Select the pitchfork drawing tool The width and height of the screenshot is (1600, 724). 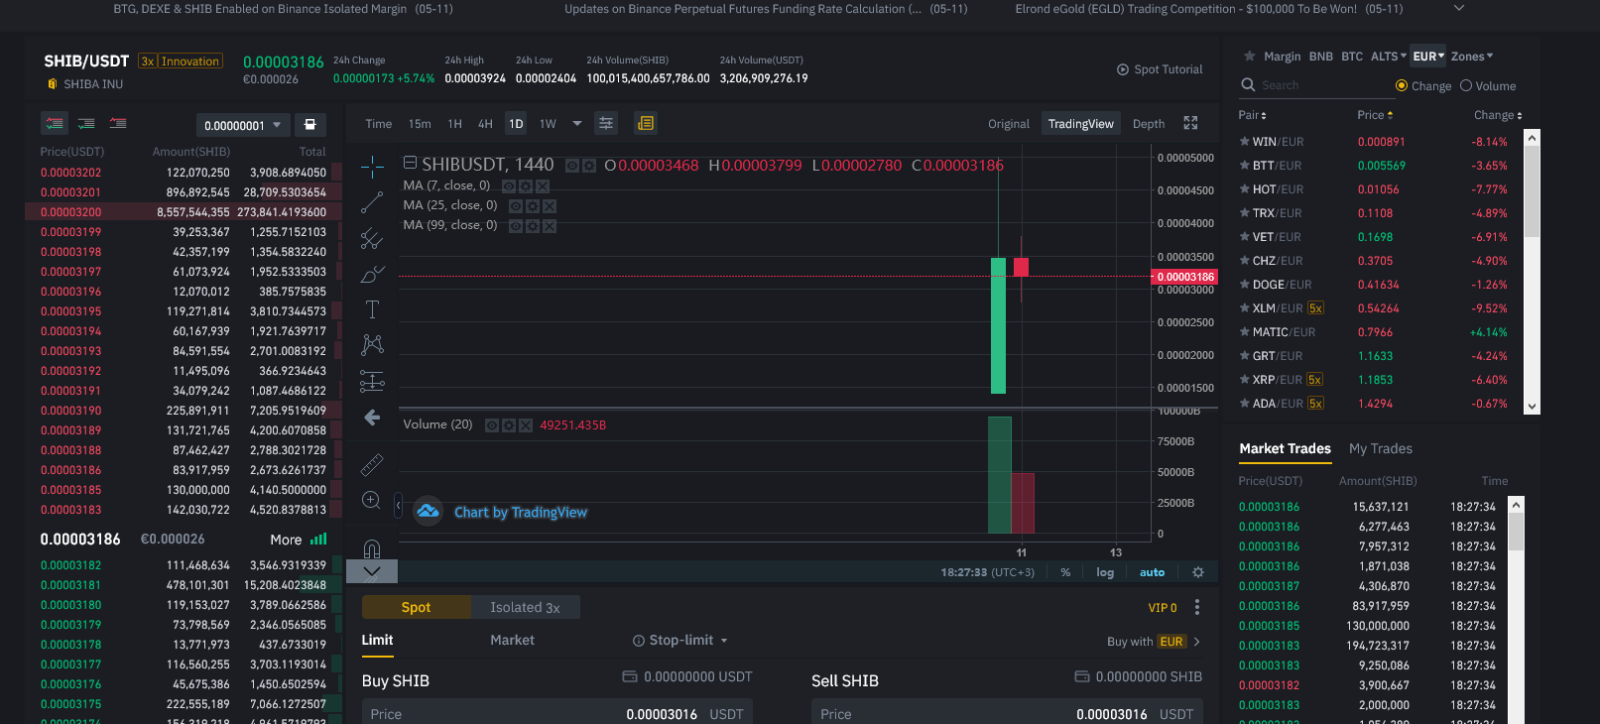tap(372, 238)
